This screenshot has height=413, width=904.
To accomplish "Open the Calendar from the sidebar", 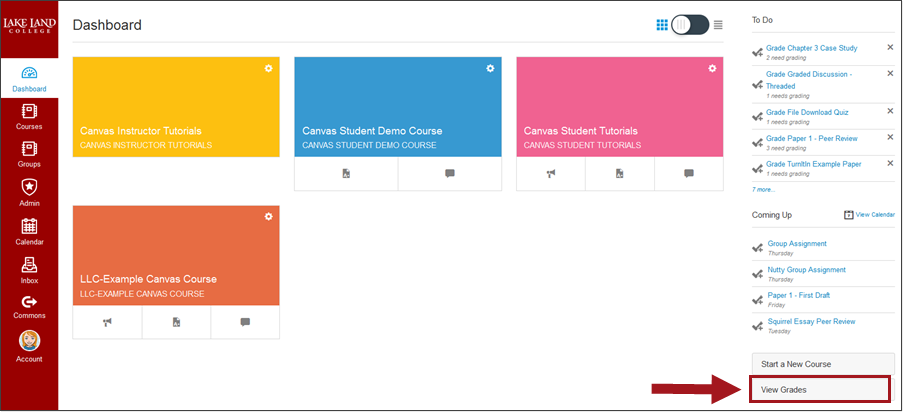I will point(29,231).
